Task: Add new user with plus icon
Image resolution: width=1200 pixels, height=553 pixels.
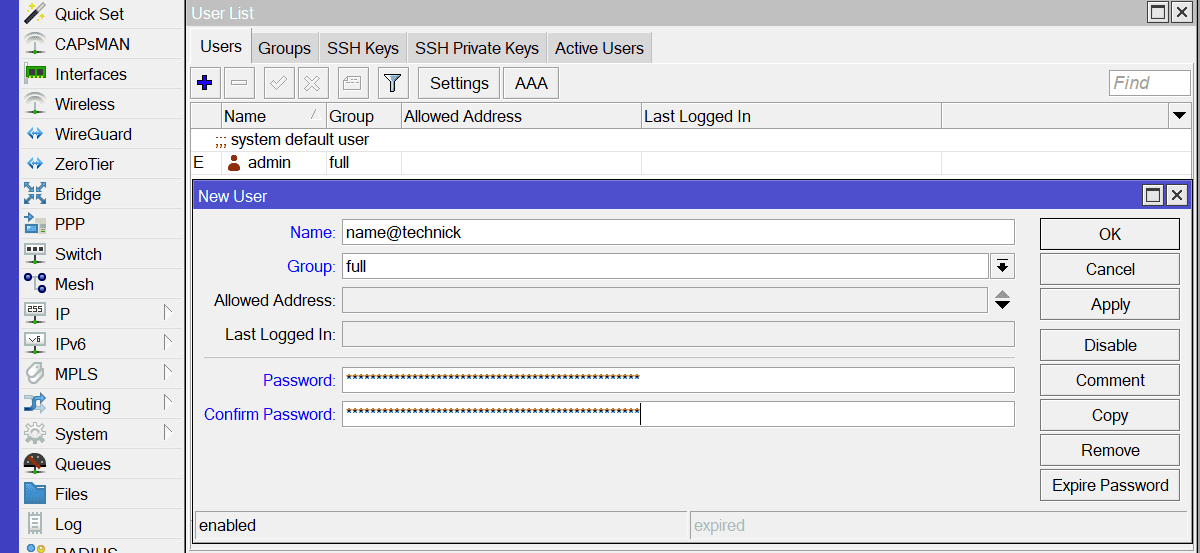Action: pyautogui.click(x=205, y=83)
